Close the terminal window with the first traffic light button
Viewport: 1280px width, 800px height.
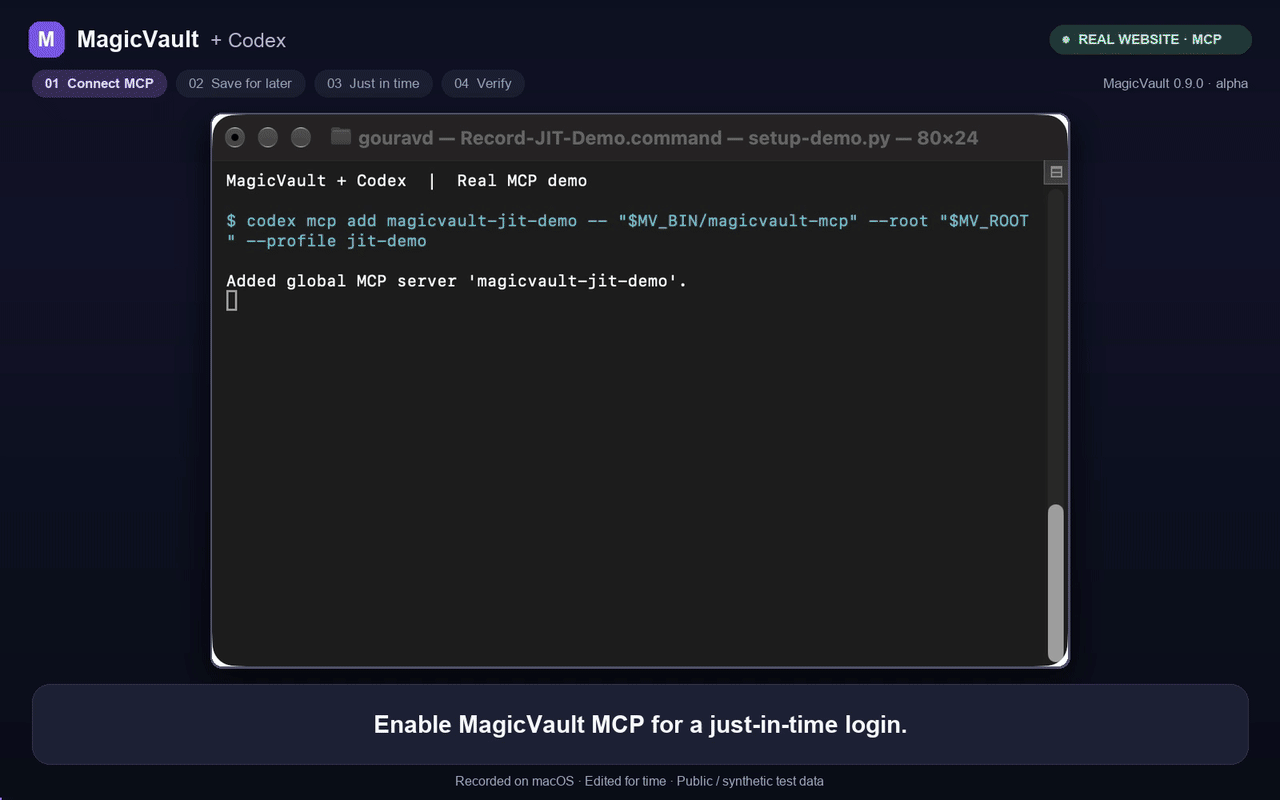235,138
